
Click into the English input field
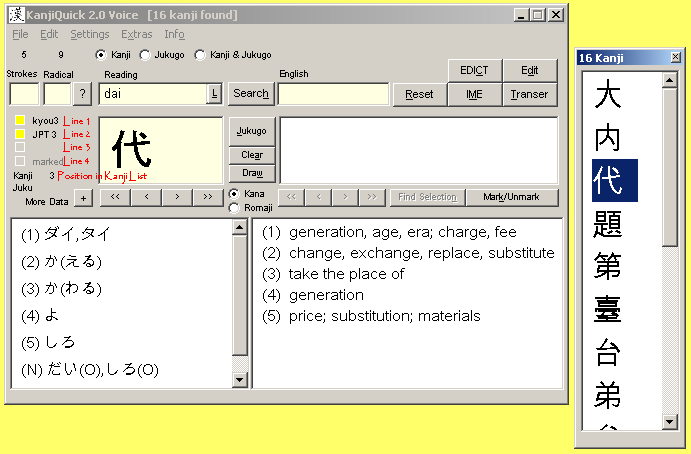click(x=333, y=94)
